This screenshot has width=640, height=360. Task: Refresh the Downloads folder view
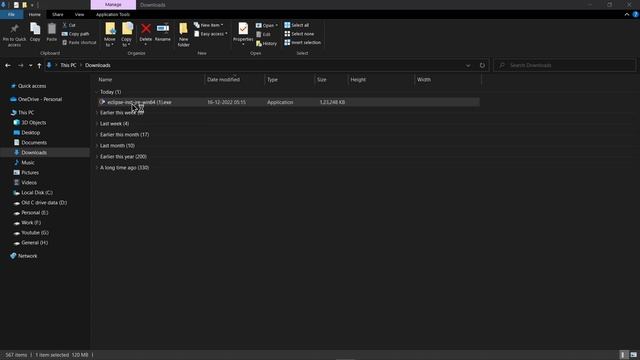[482, 65]
